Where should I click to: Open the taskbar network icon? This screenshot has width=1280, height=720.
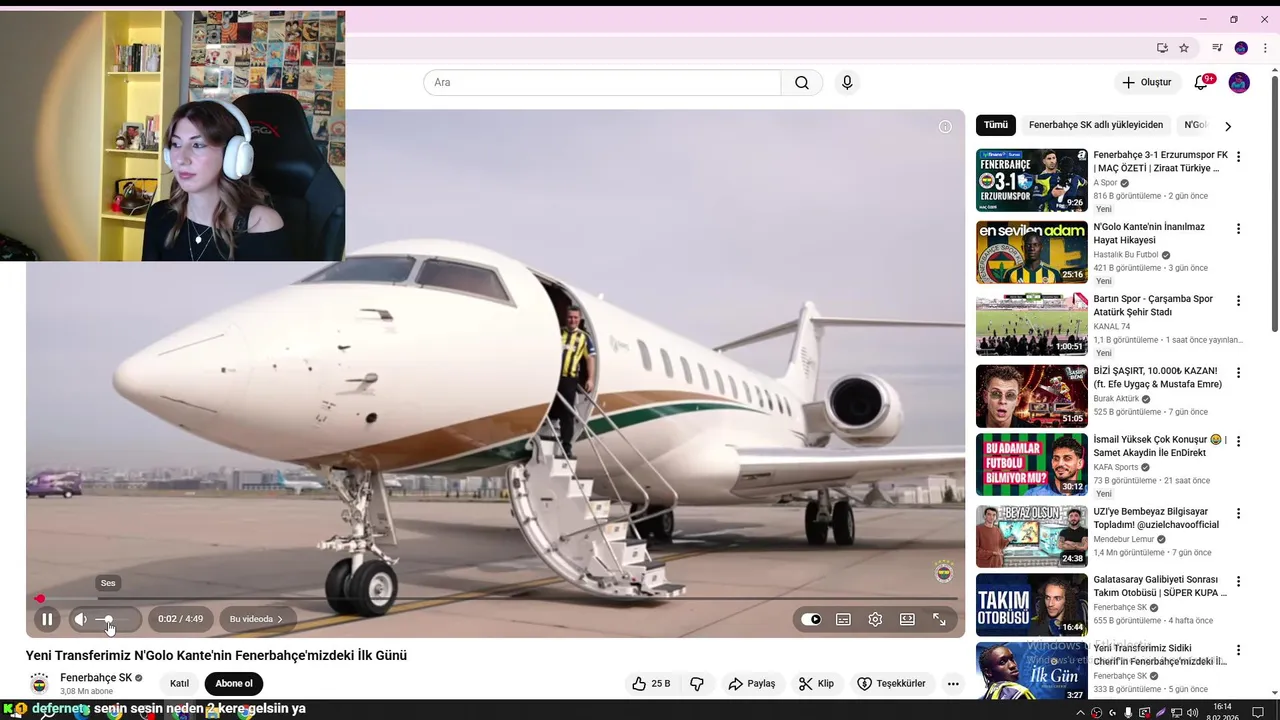pos(1175,713)
